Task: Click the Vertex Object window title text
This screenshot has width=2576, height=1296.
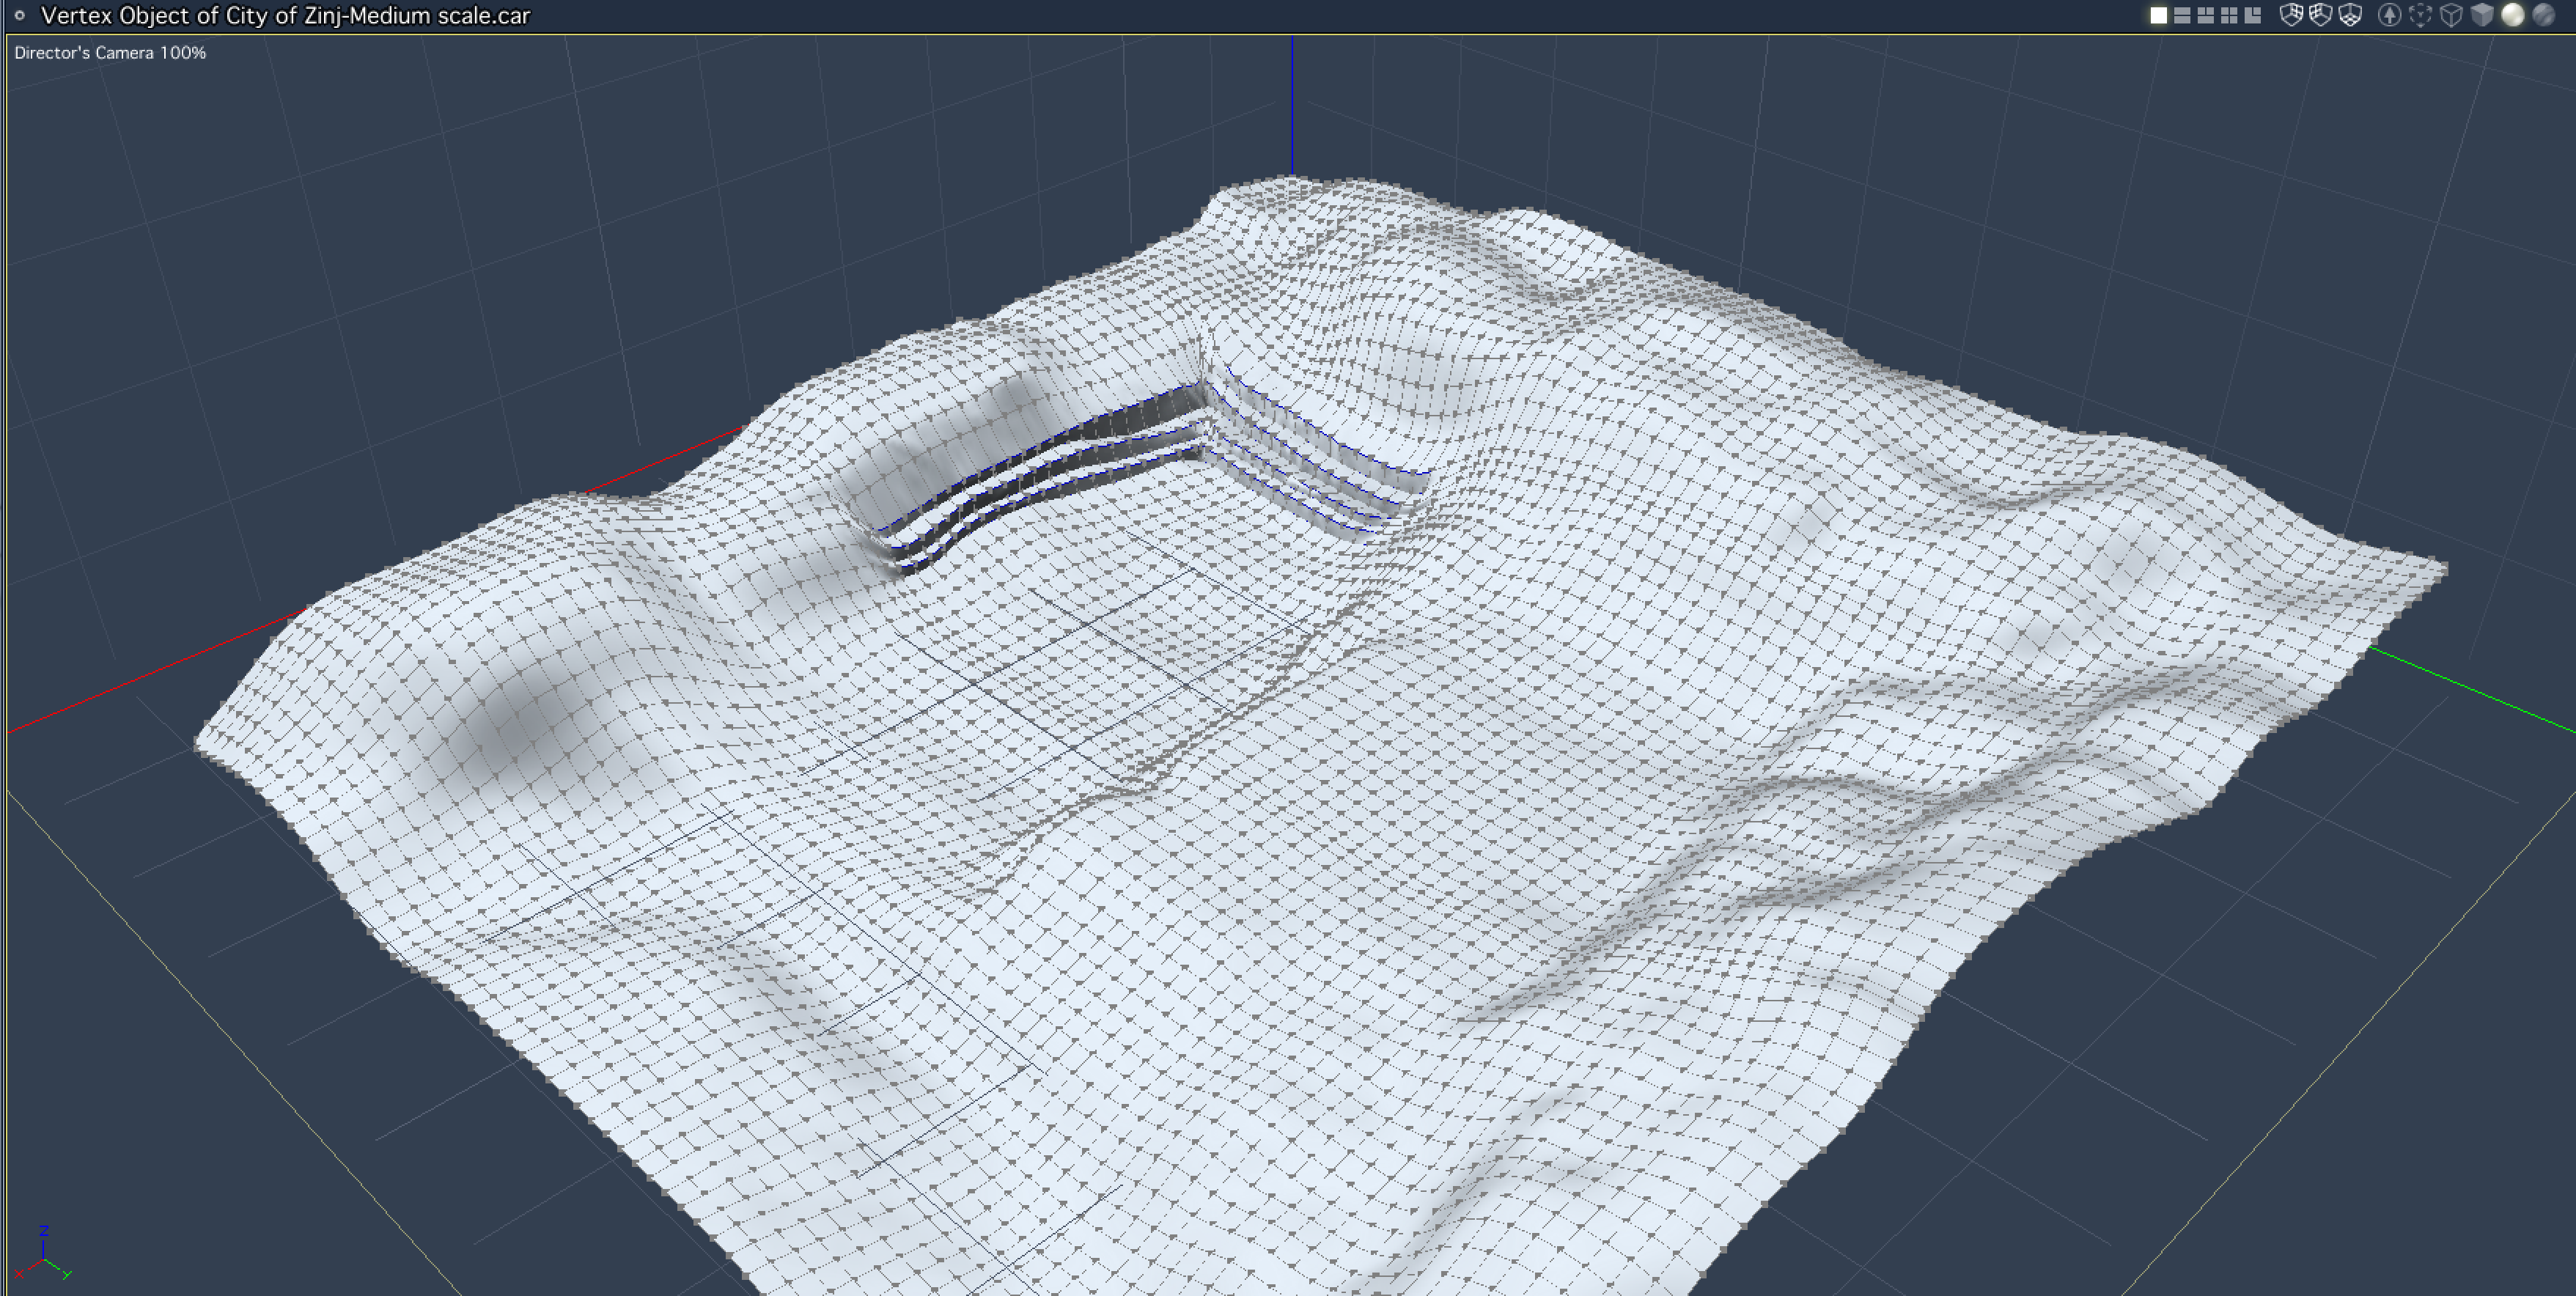Action: coord(285,15)
